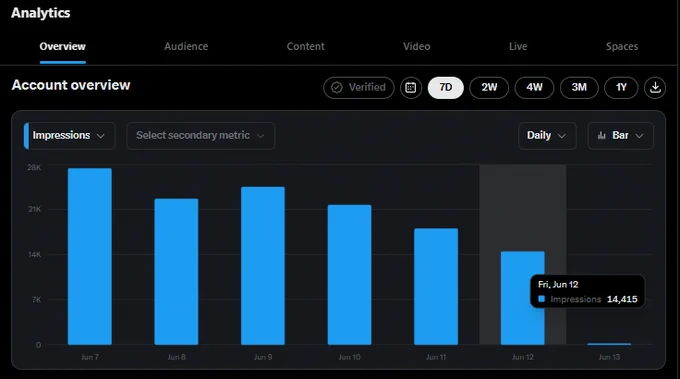680x379 pixels.
Task: Expand the Daily interval dropdown
Action: coord(547,136)
